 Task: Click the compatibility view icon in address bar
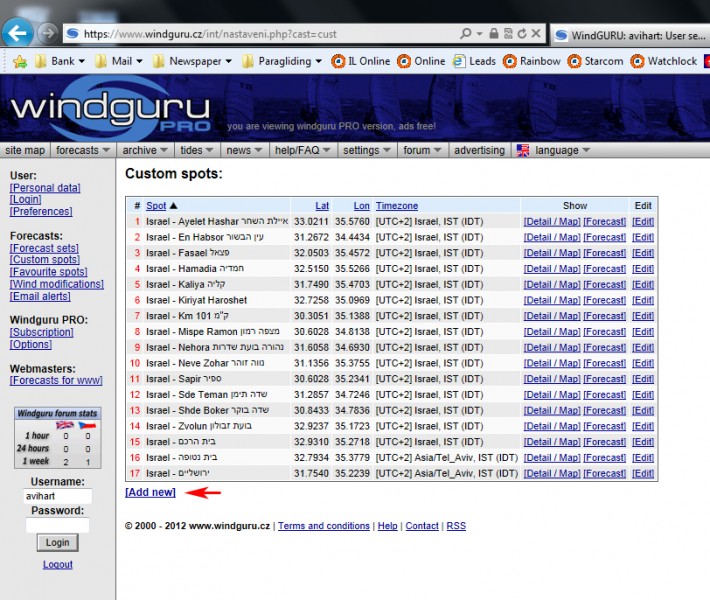(x=508, y=34)
